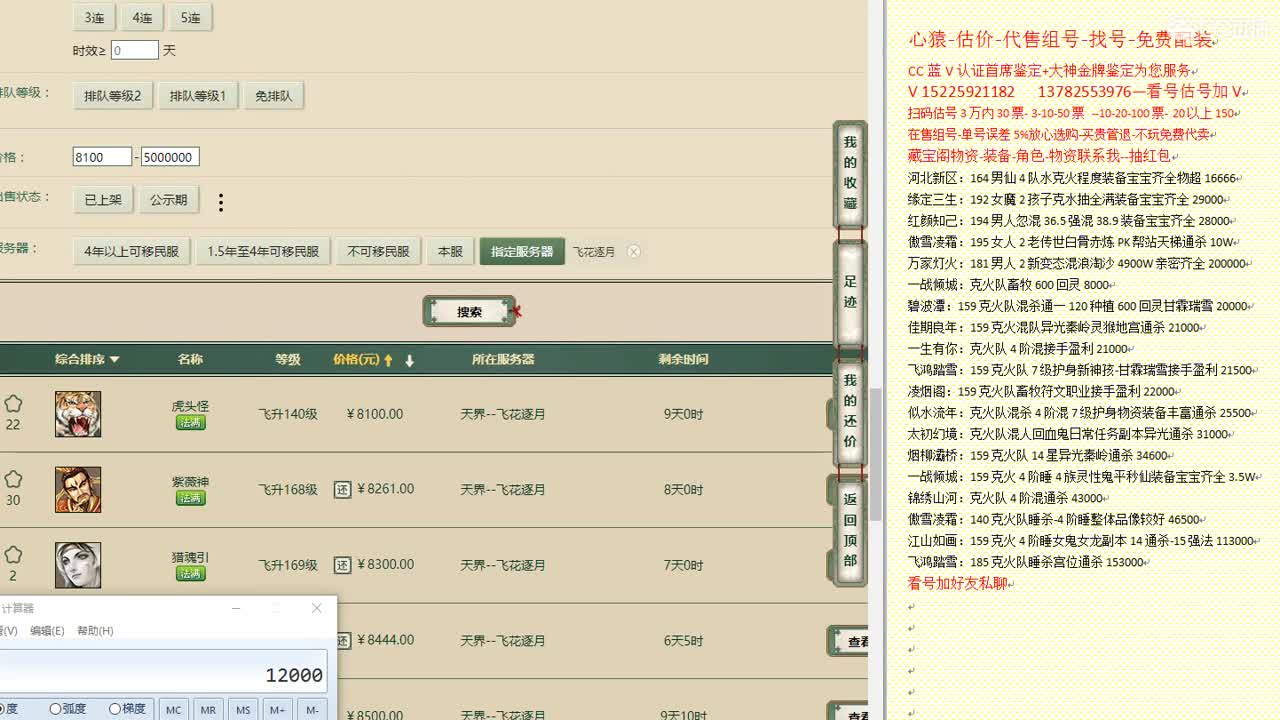
Task: Click 所在服务器 column header
Action: pyautogui.click(x=503, y=359)
